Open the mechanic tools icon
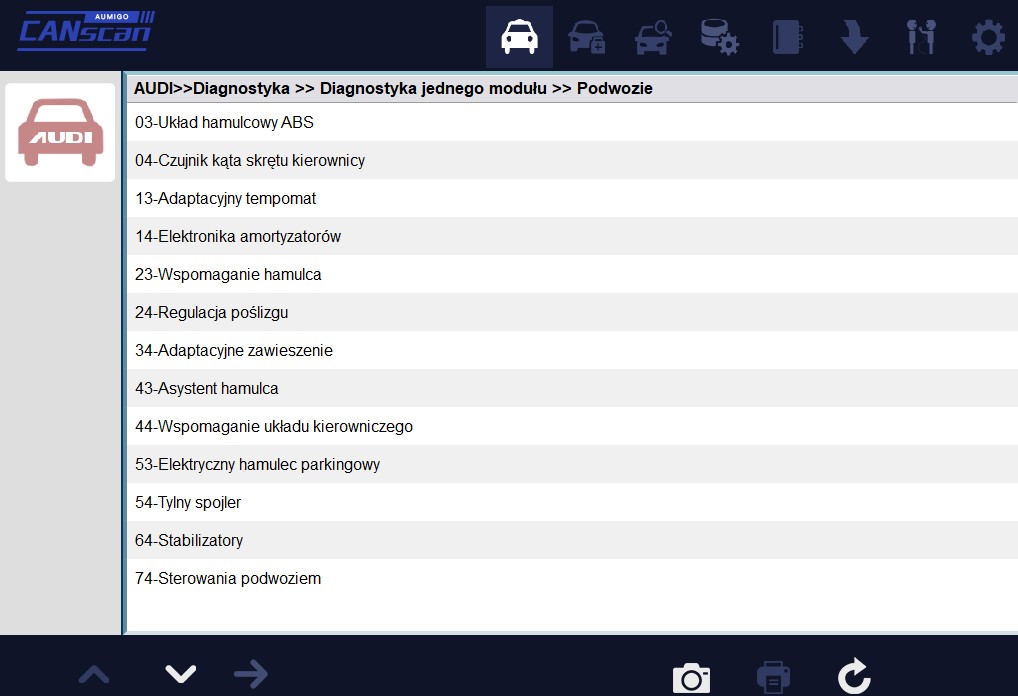 921,37
